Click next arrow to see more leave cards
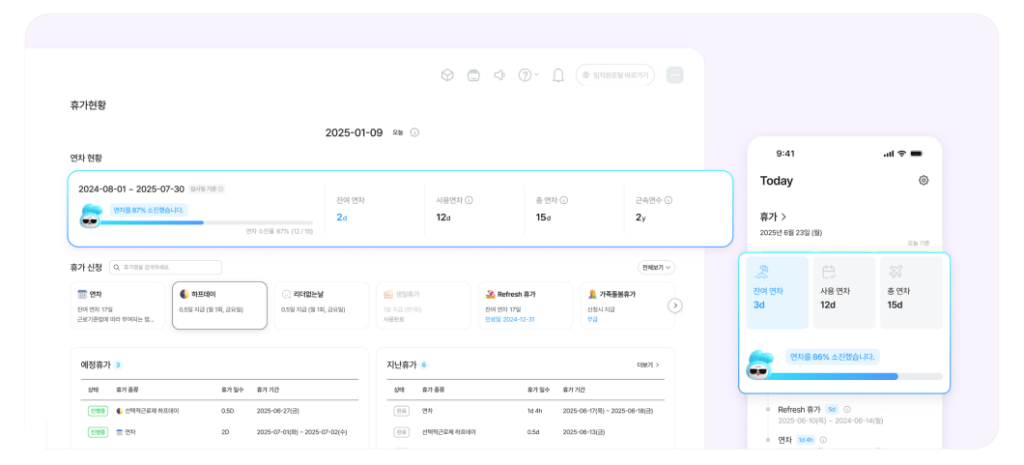1024x465 pixels. pos(676,306)
